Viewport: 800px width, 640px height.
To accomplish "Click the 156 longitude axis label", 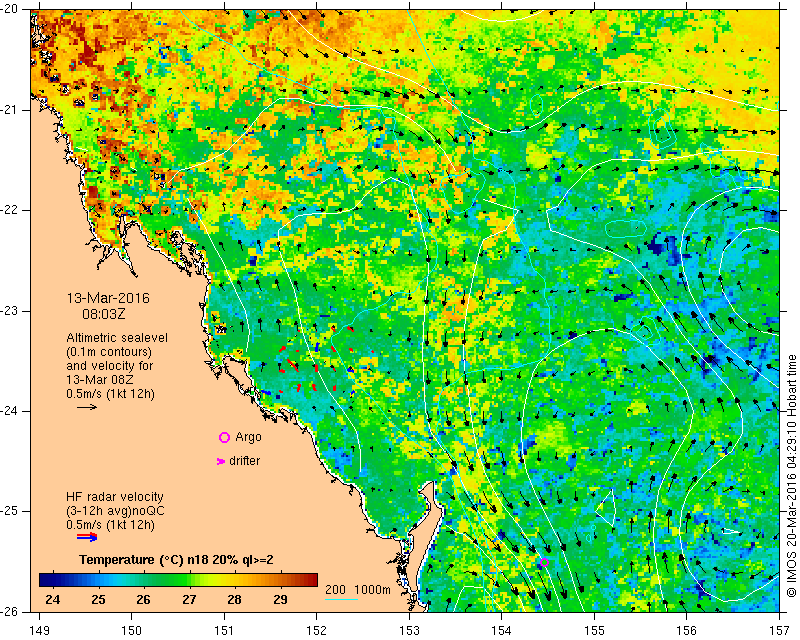I will tap(687, 631).
